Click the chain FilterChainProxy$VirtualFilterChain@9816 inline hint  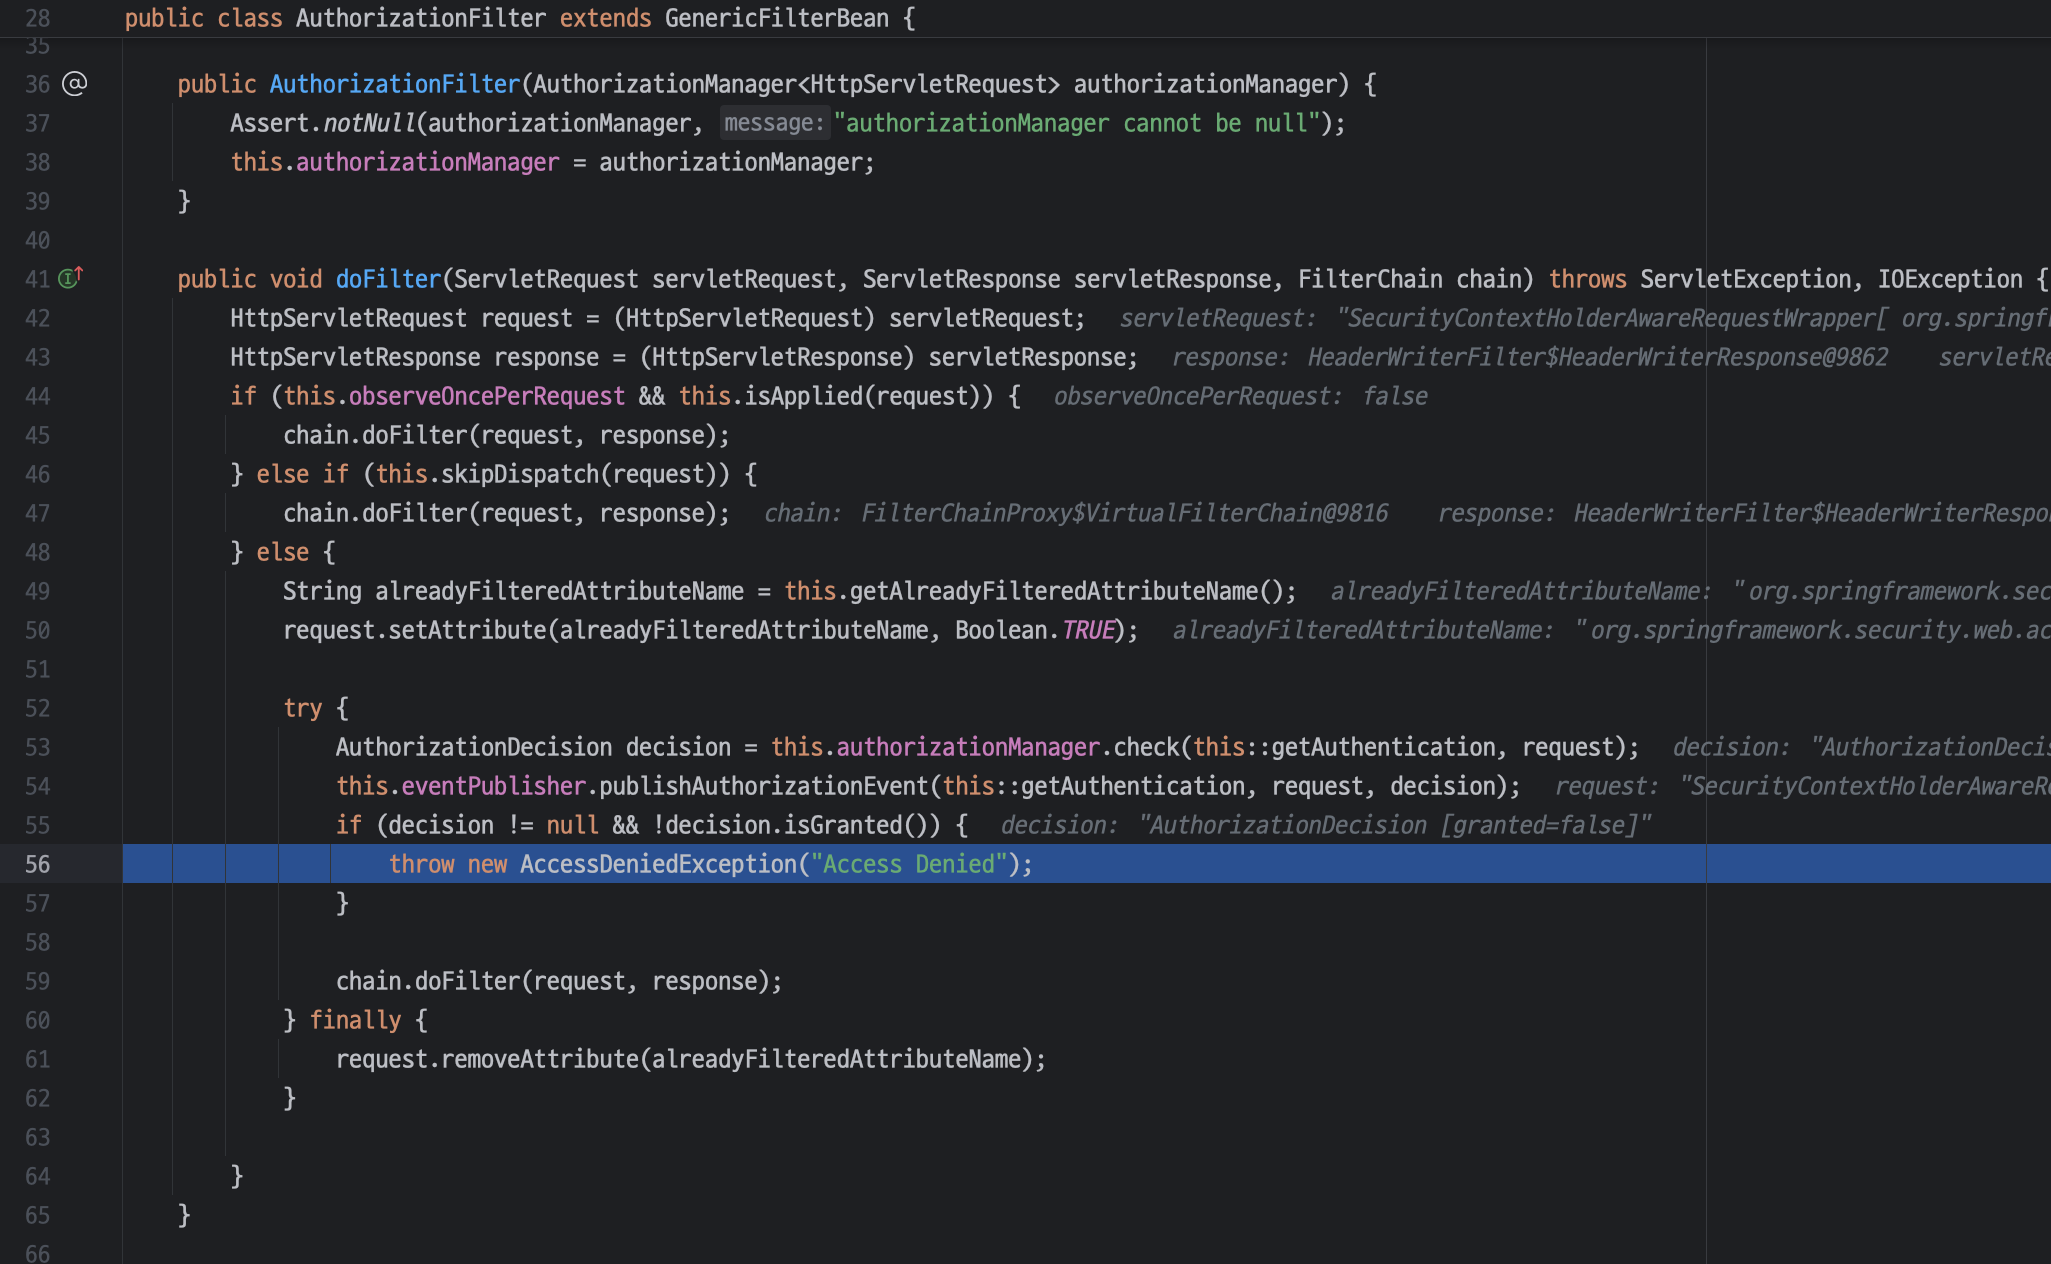pyautogui.click(x=1076, y=513)
